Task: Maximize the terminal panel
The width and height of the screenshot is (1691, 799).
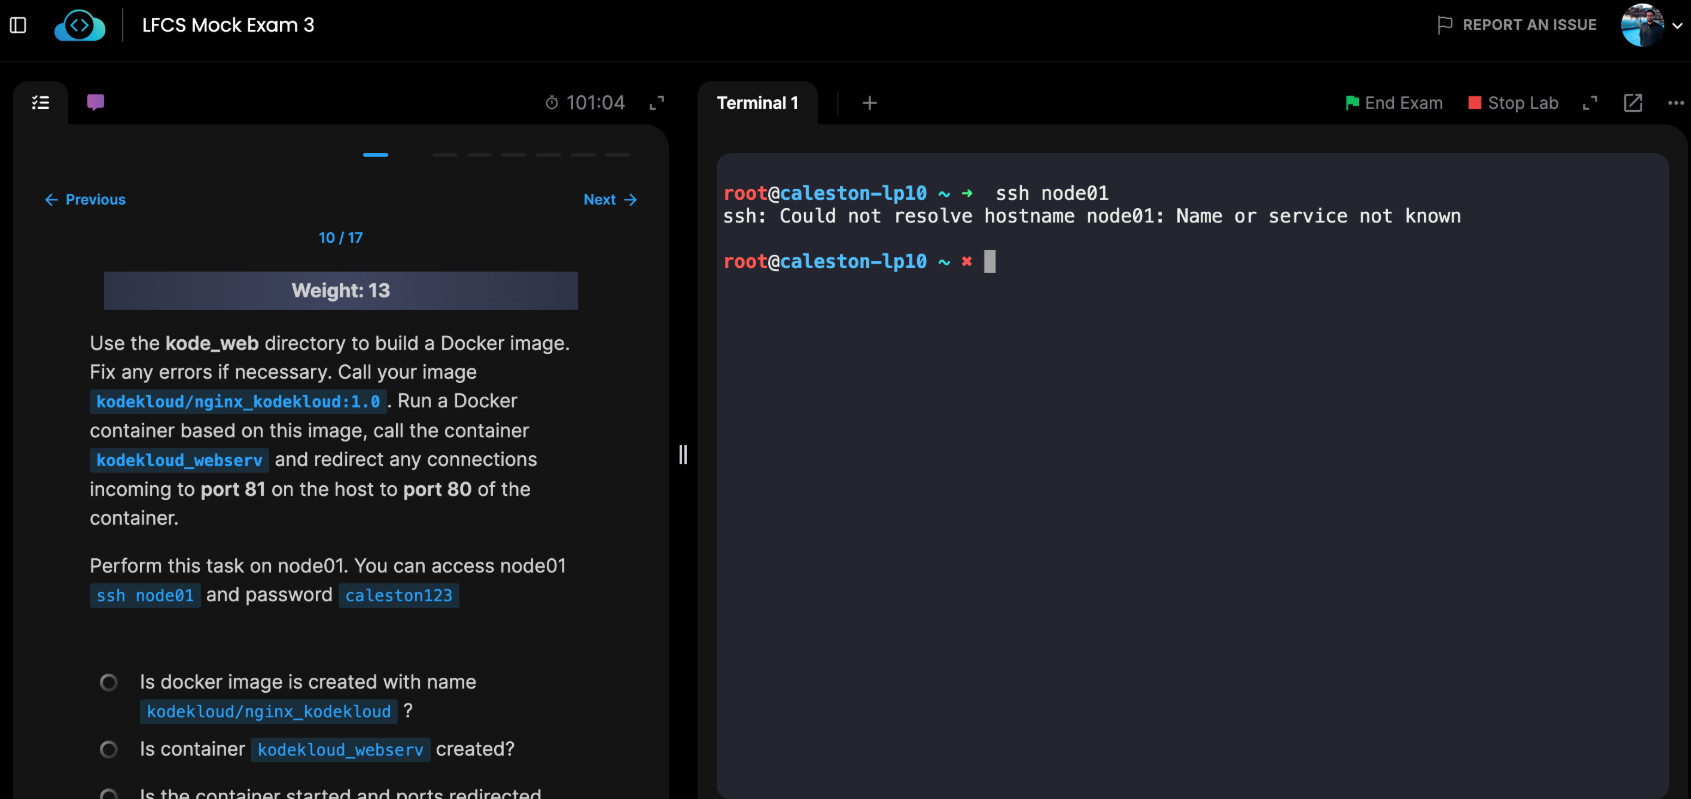Action: [1590, 103]
